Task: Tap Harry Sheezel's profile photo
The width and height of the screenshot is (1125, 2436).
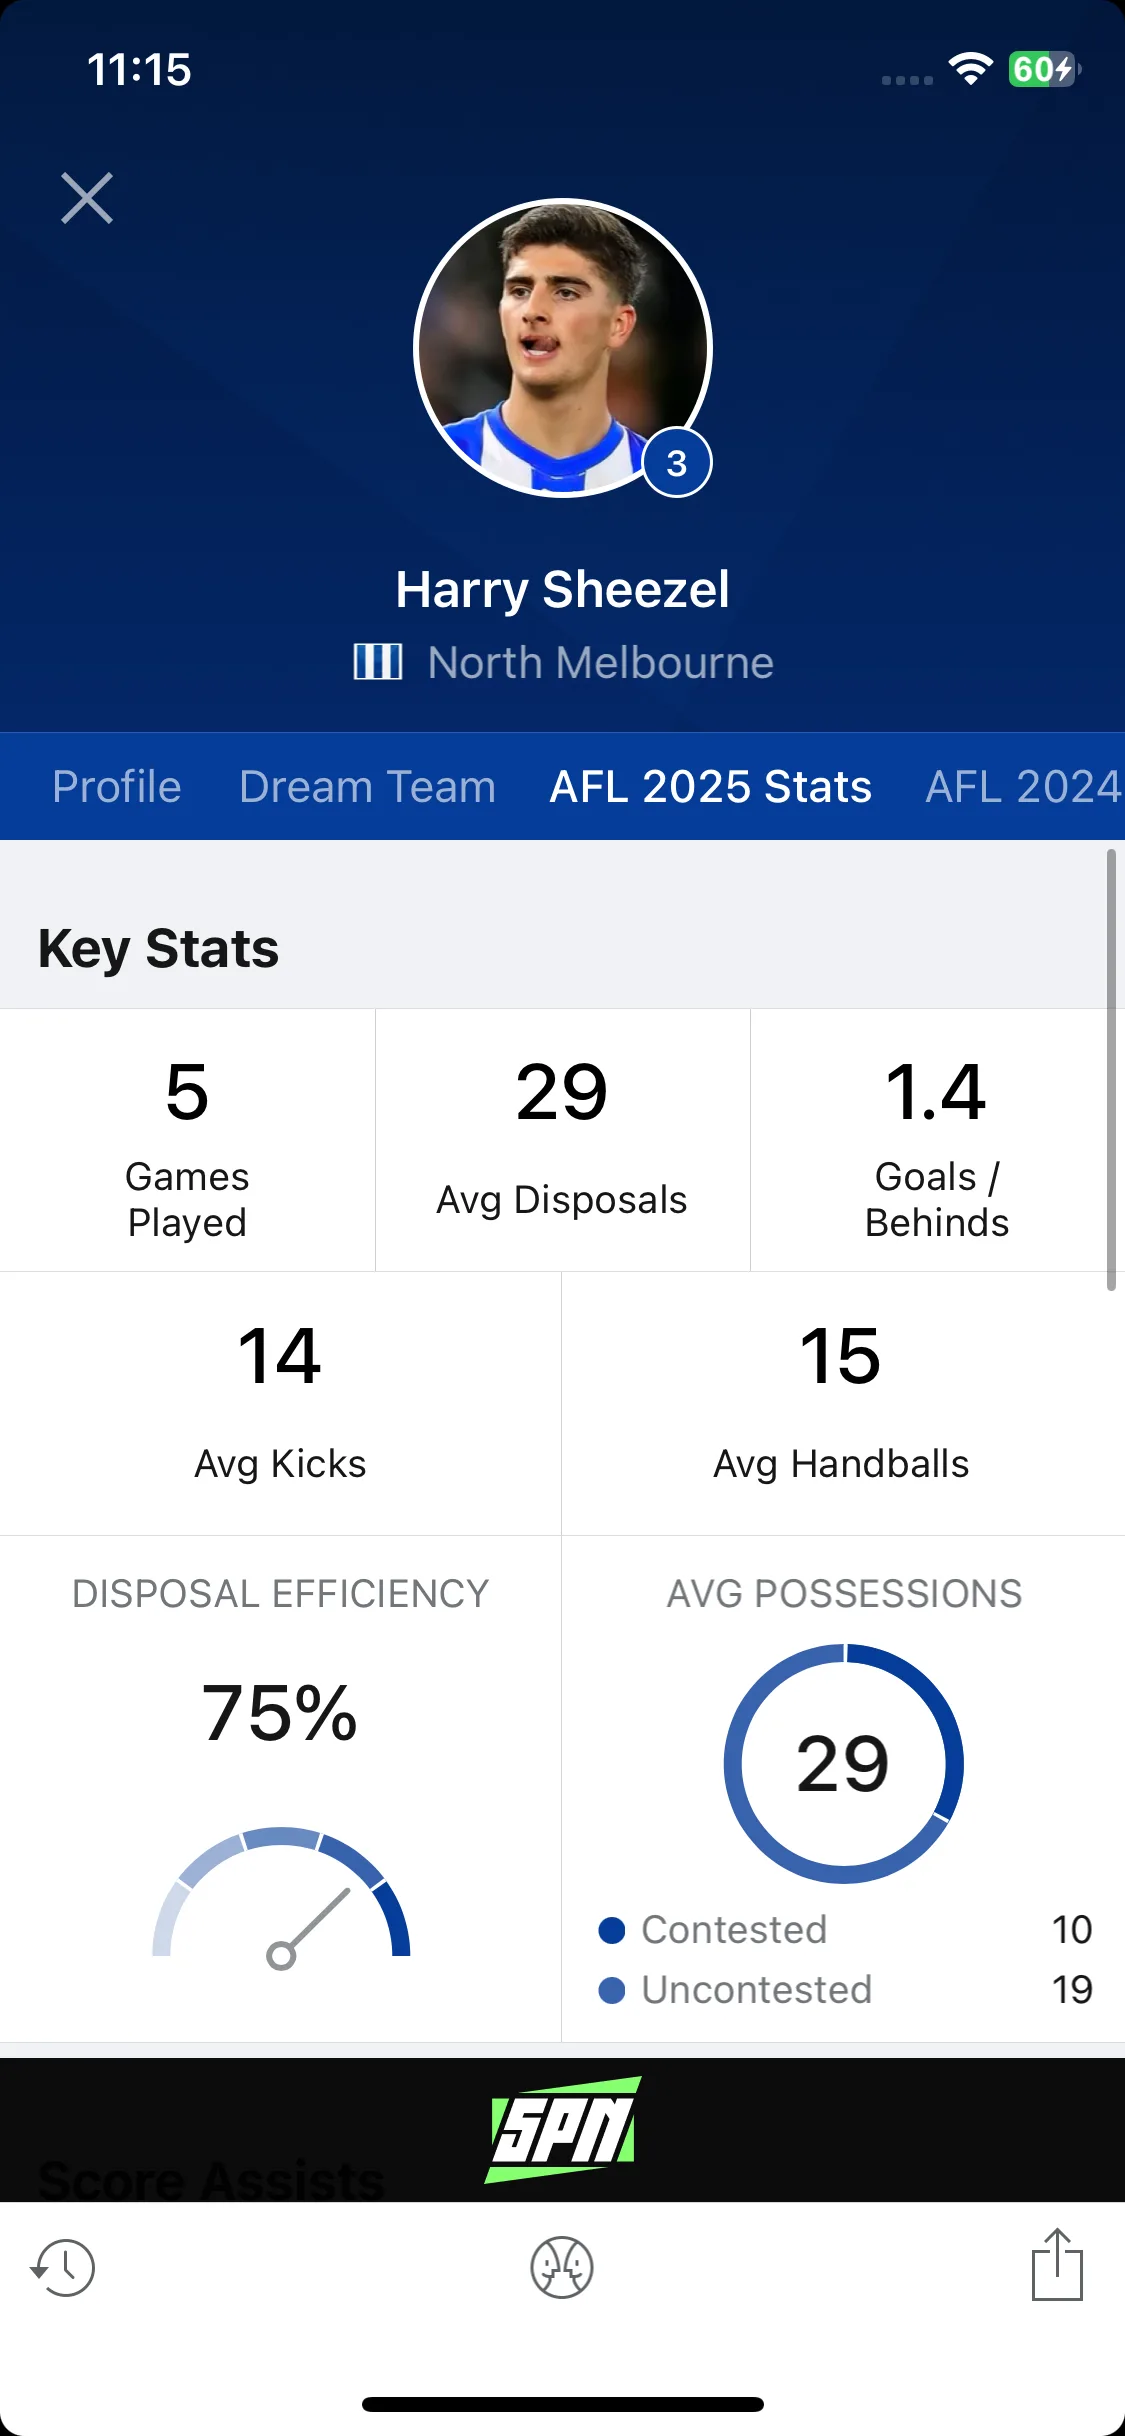Action: pos(562,347)
